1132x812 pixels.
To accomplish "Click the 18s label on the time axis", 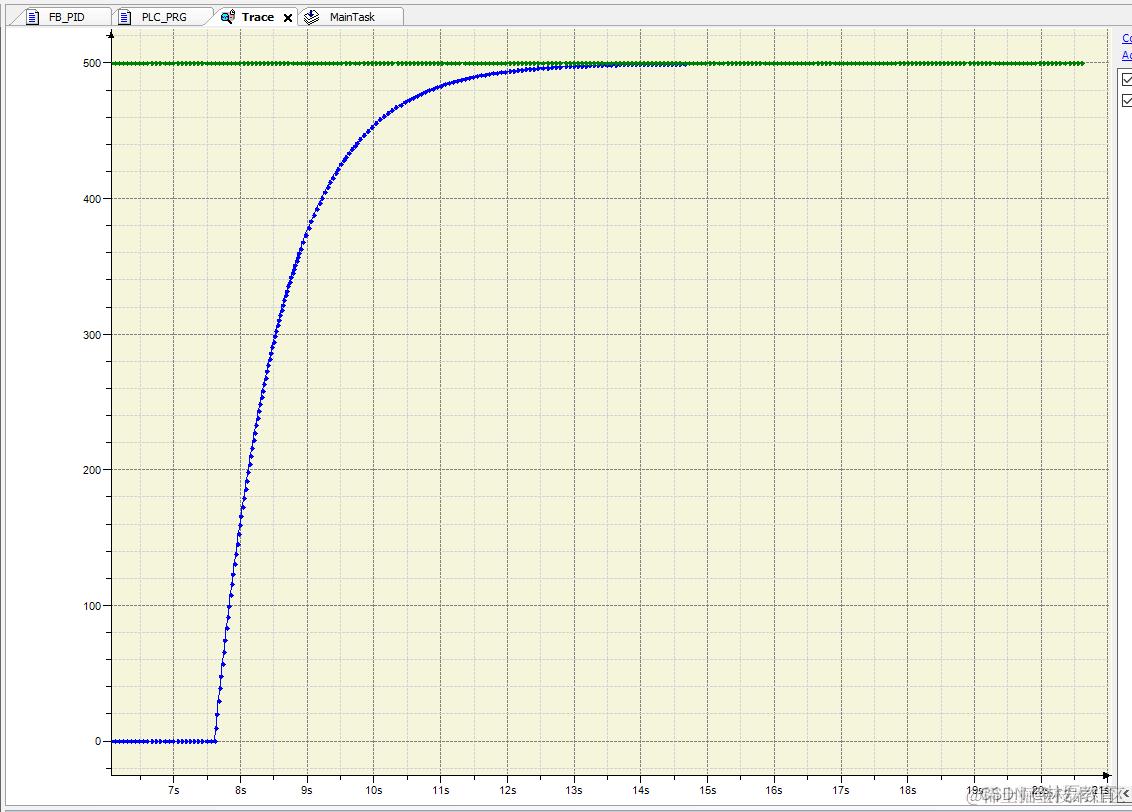I will [x=907, y=790].
